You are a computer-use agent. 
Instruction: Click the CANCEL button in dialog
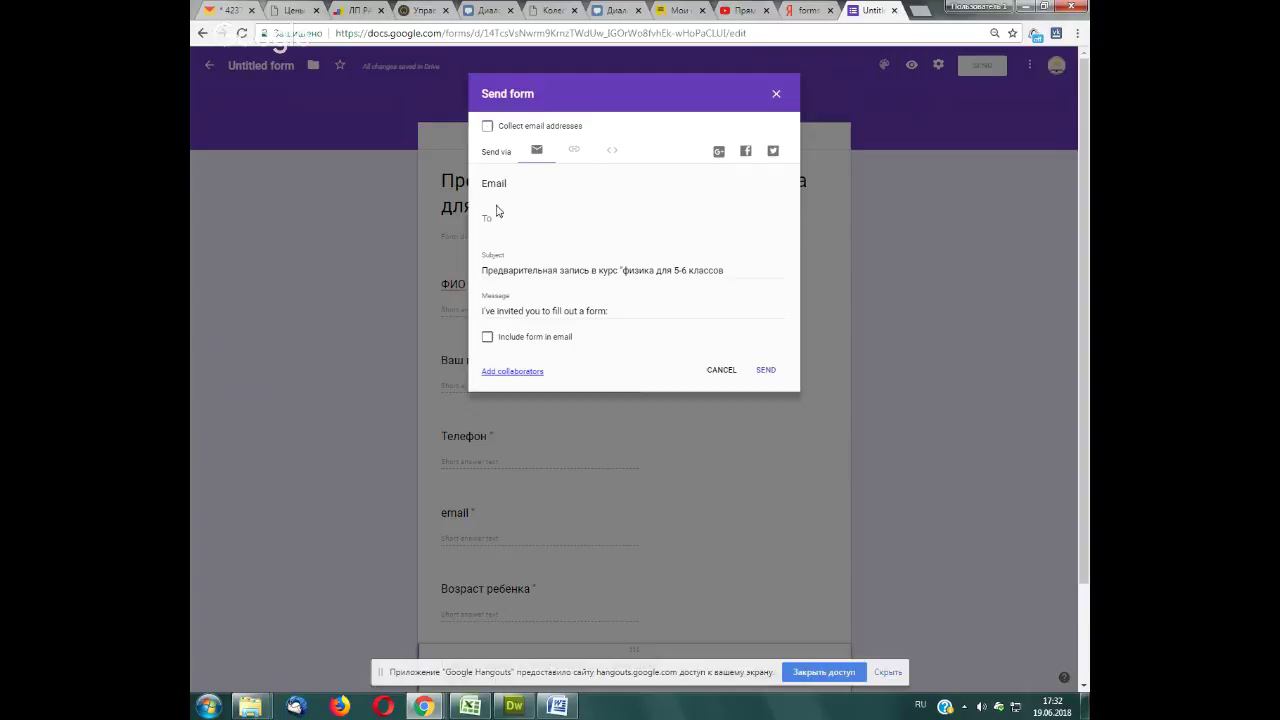[x=721, y=370]
